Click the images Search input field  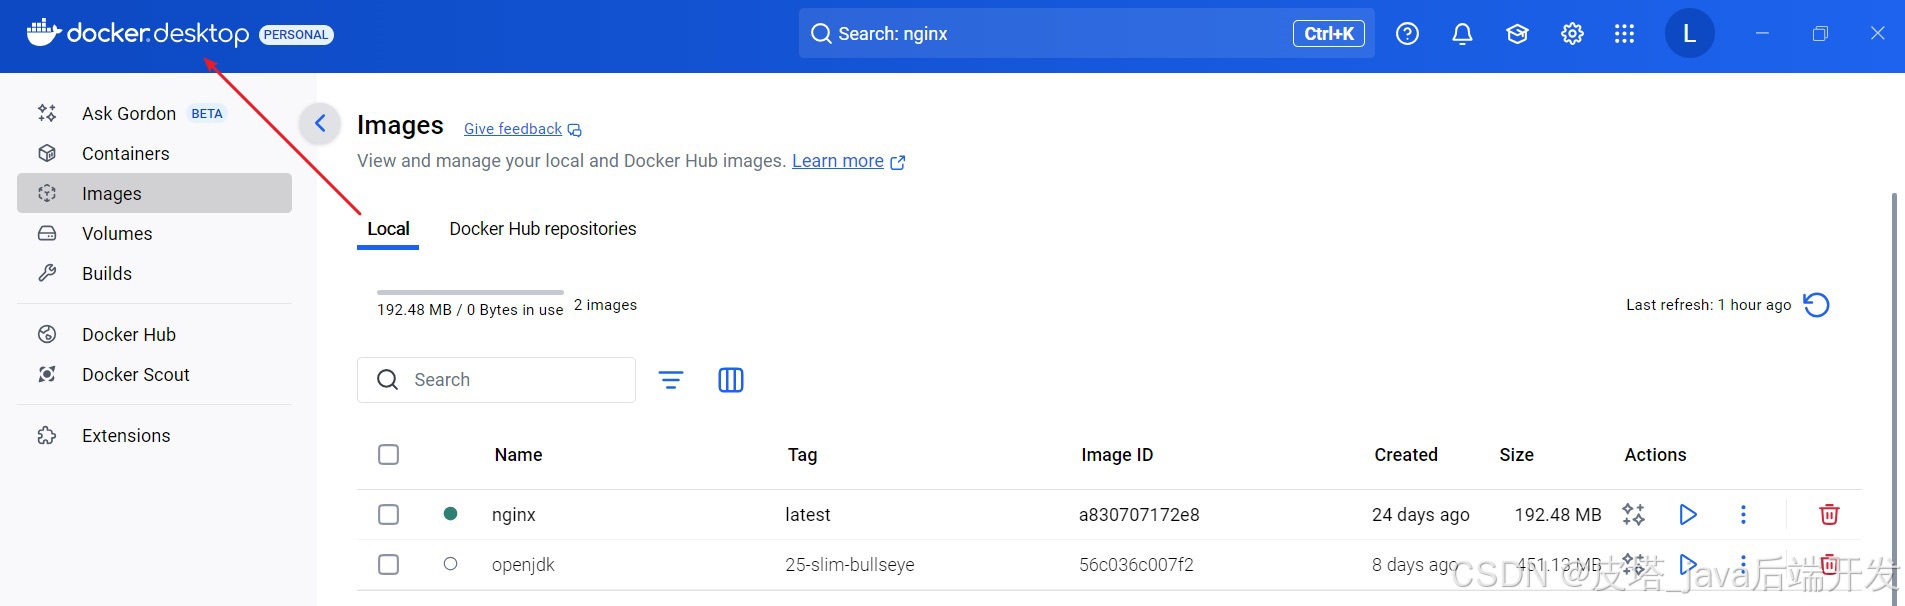pos(496,380)
